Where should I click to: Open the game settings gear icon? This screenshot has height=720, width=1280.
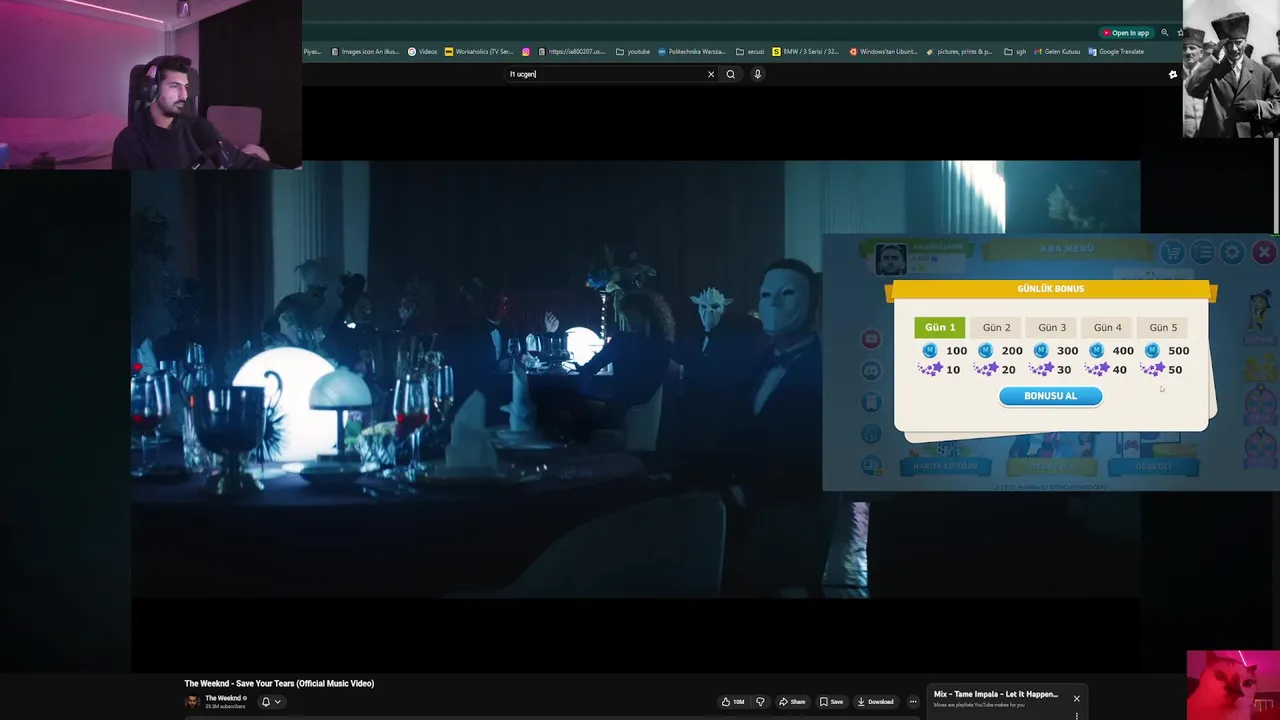click(x=1232, y=252)
